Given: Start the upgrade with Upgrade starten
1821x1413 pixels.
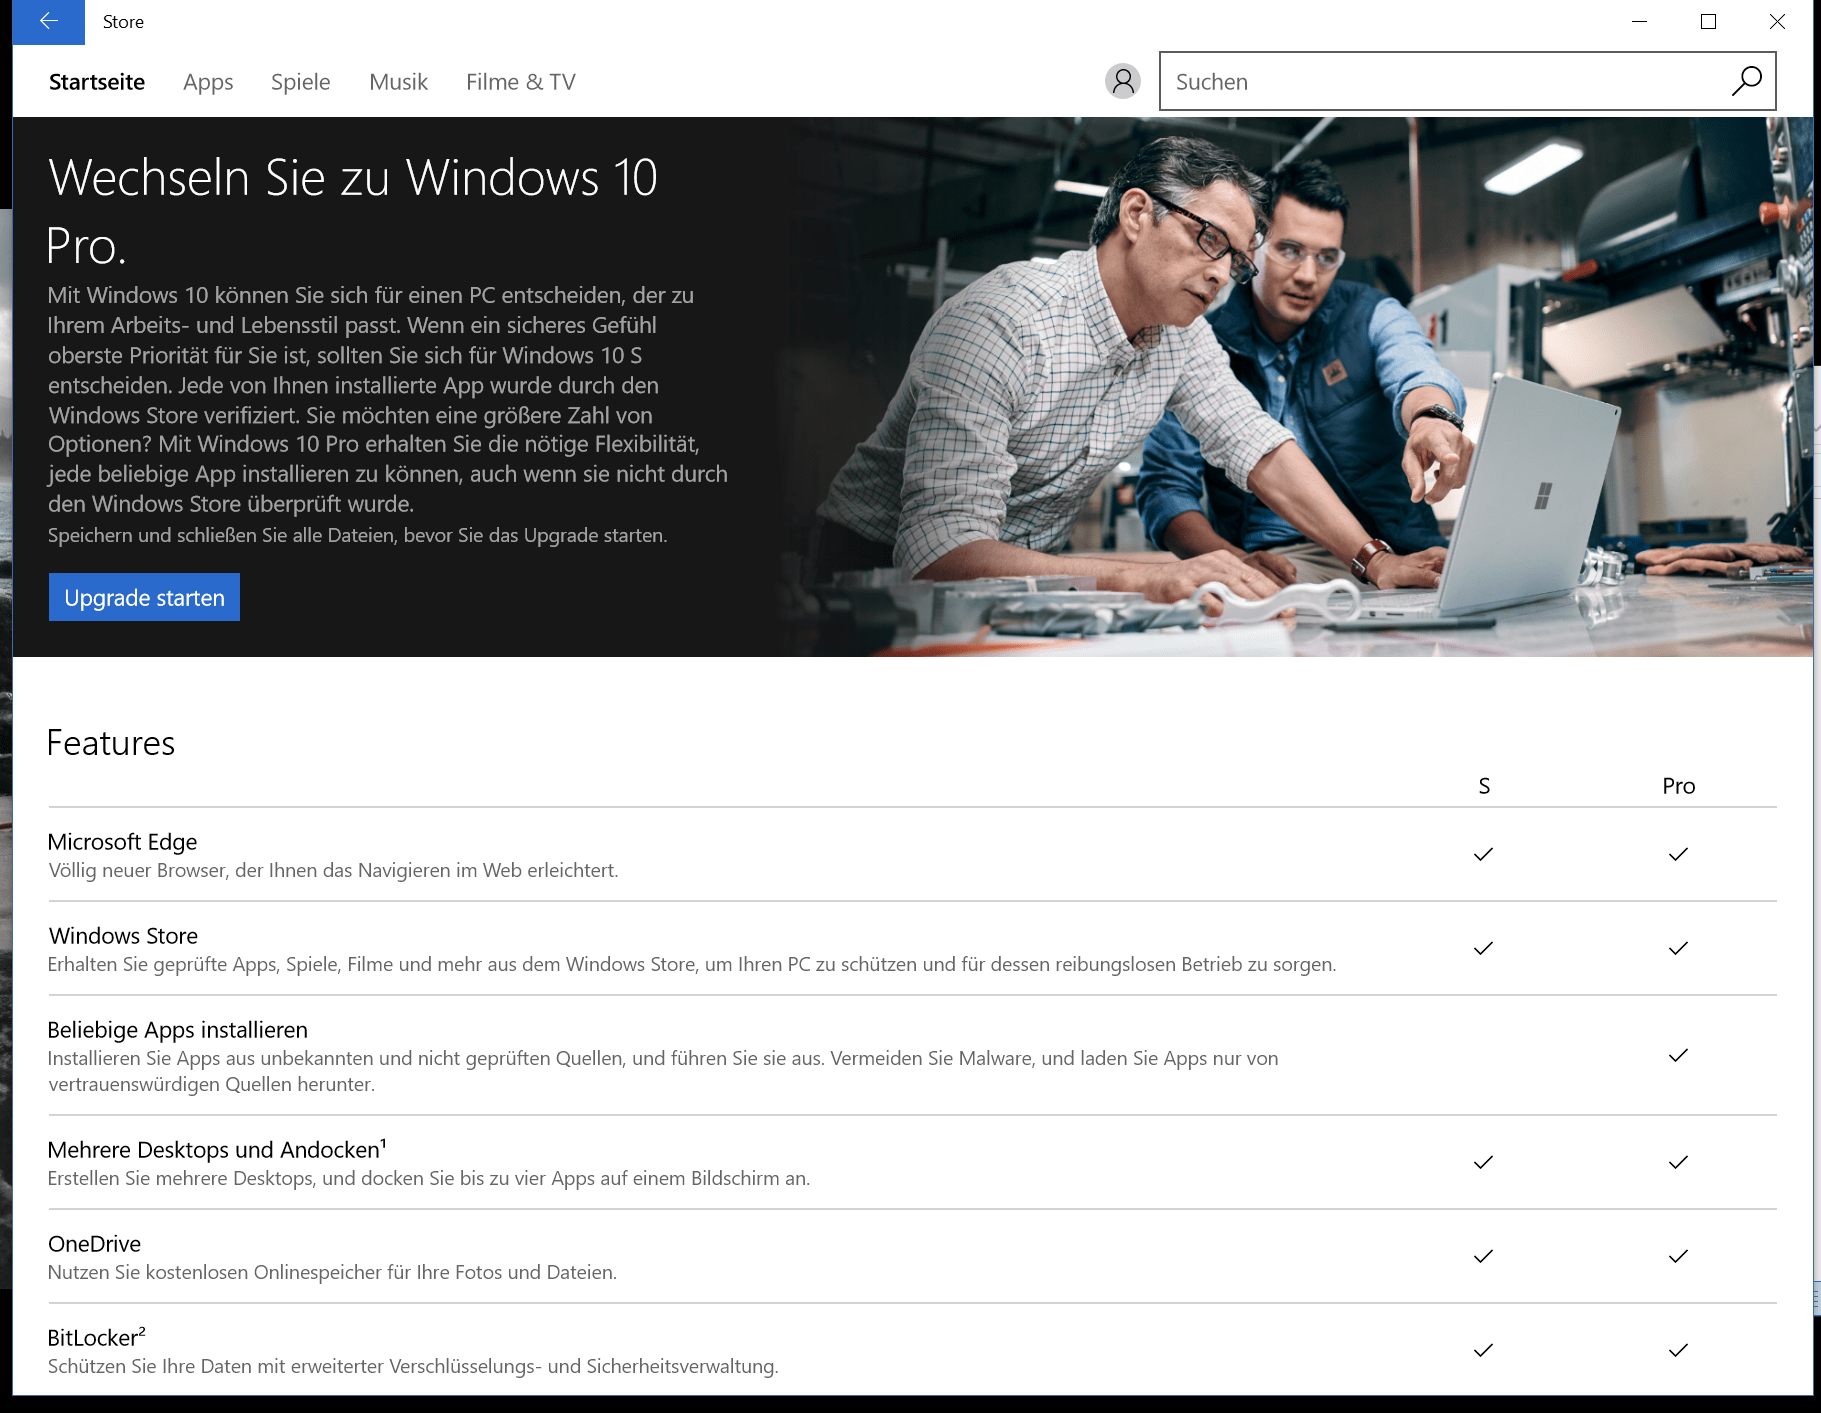Looking at the screenshot, I should [144, 597].
